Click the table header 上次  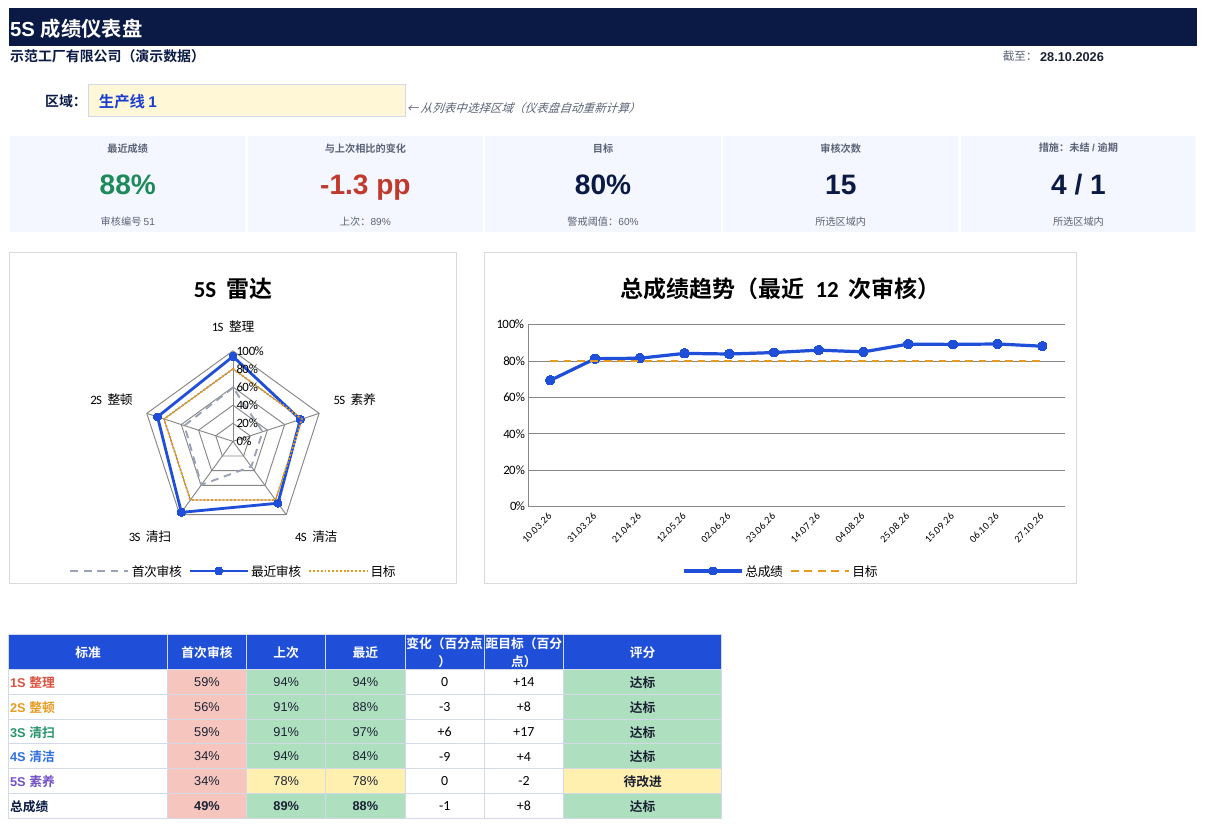coord(286,652)
